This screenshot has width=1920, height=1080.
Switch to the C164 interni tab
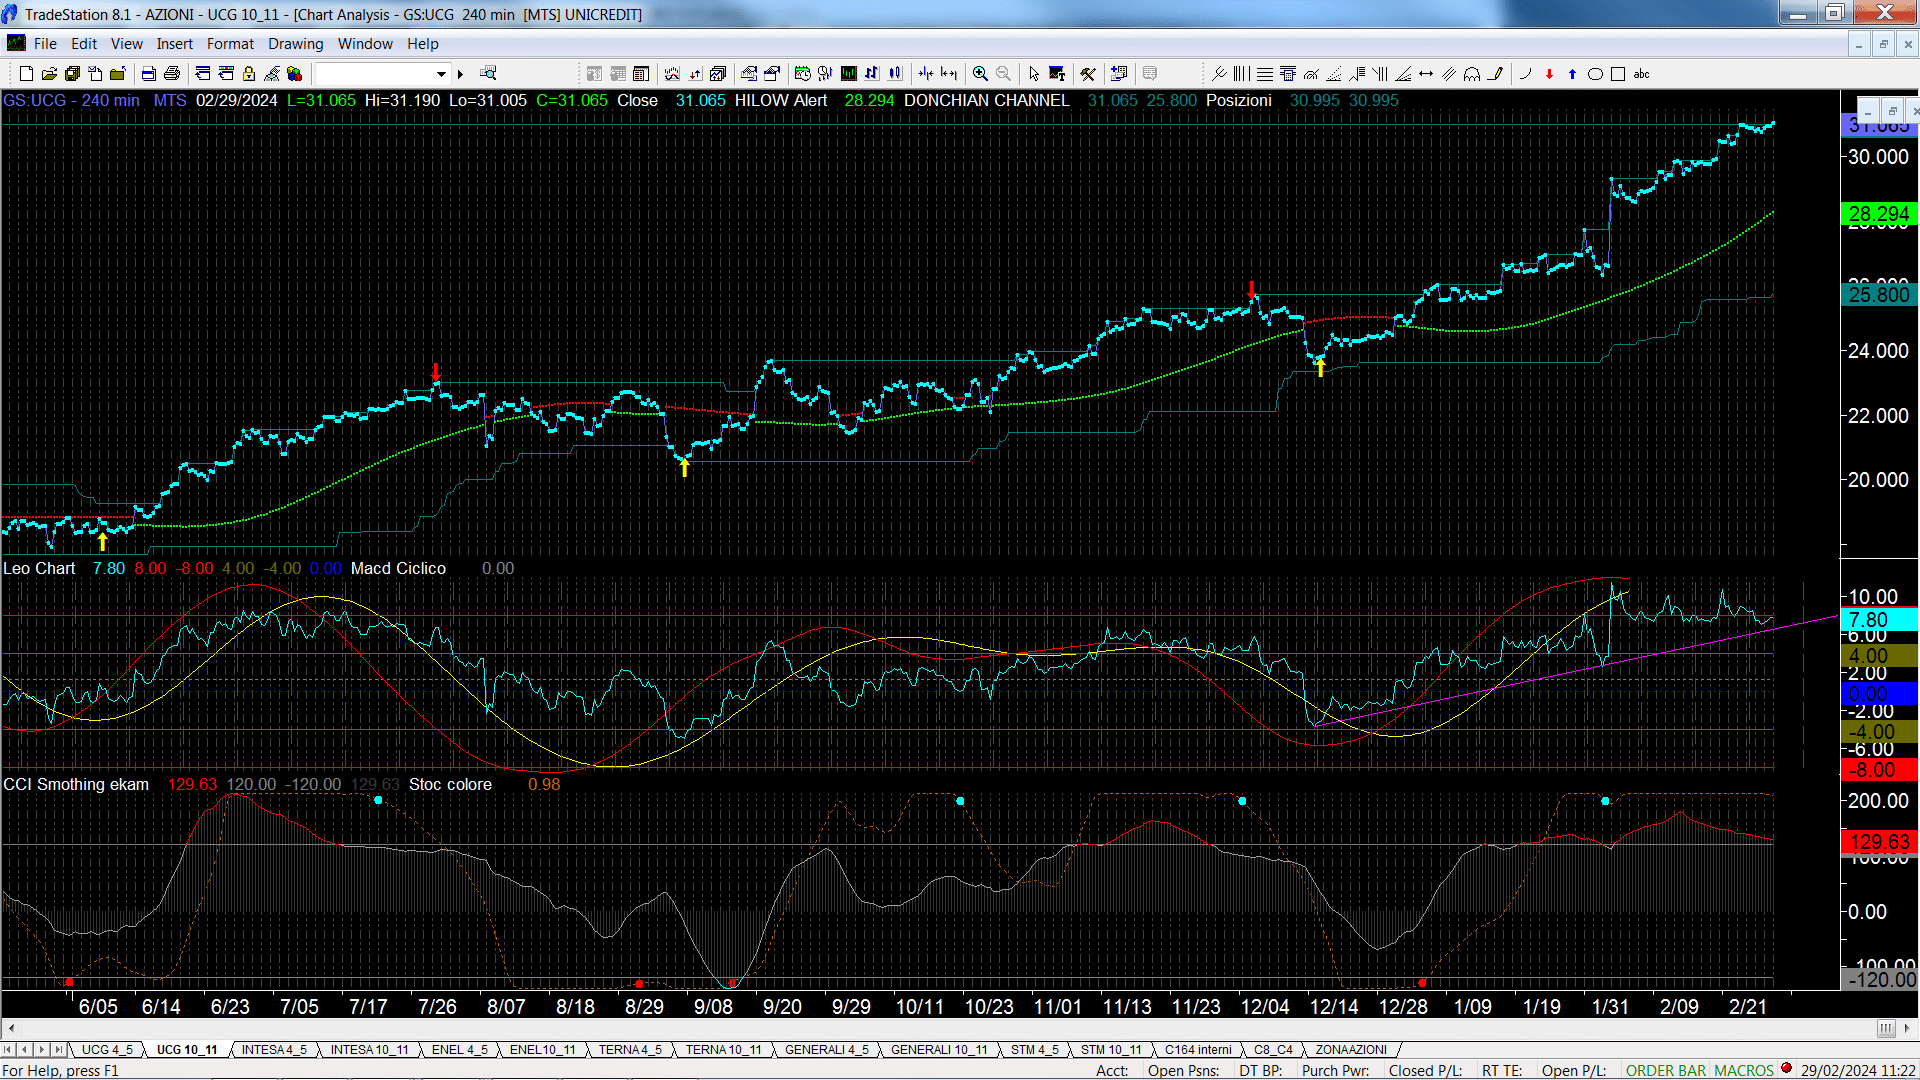pos(1198,1050)
